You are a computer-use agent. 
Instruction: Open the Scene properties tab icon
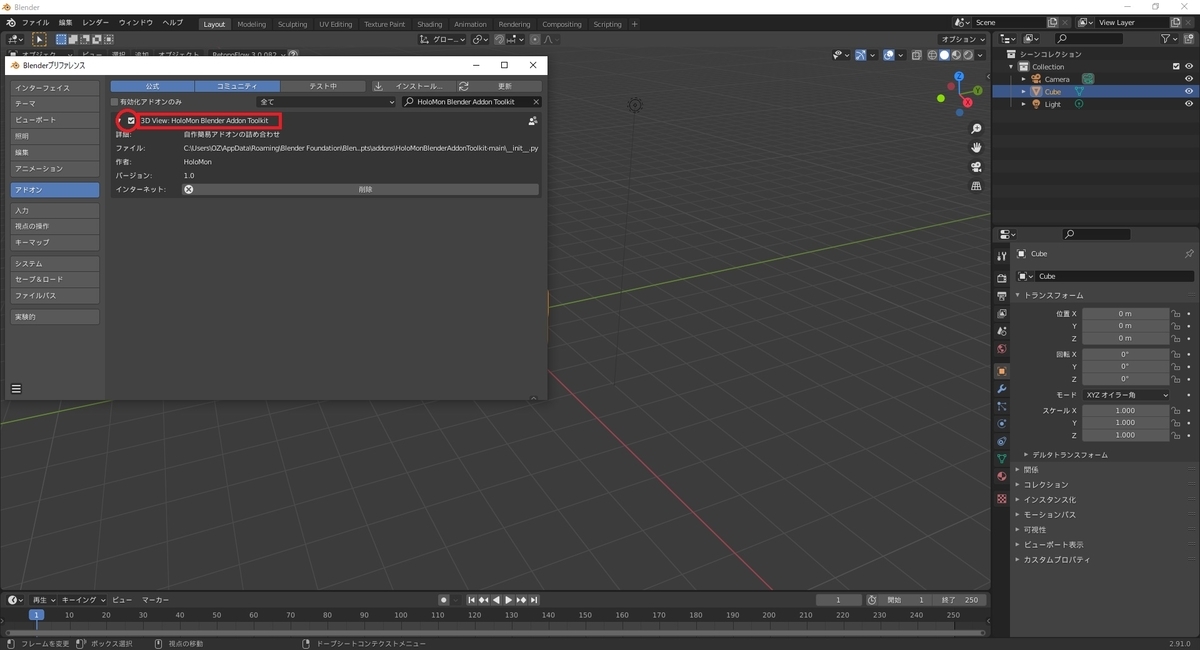(x=1001, y=332)
